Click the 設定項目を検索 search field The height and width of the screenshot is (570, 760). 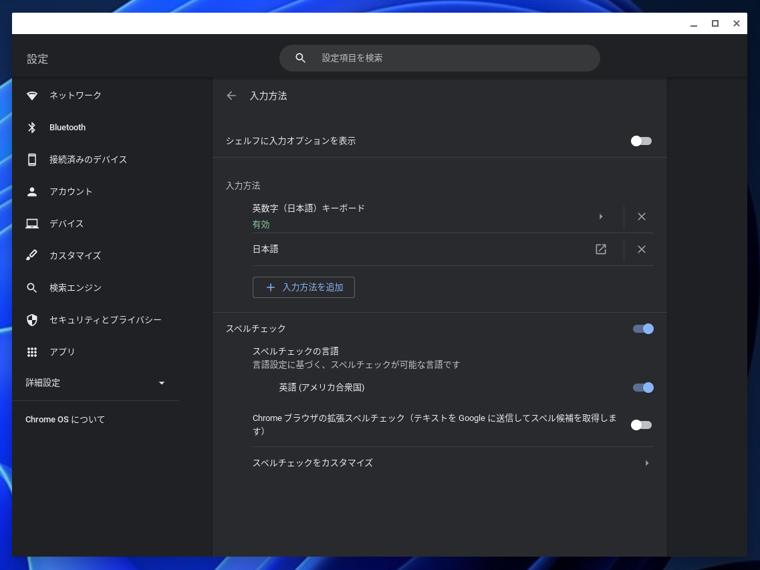pos(440,58)
